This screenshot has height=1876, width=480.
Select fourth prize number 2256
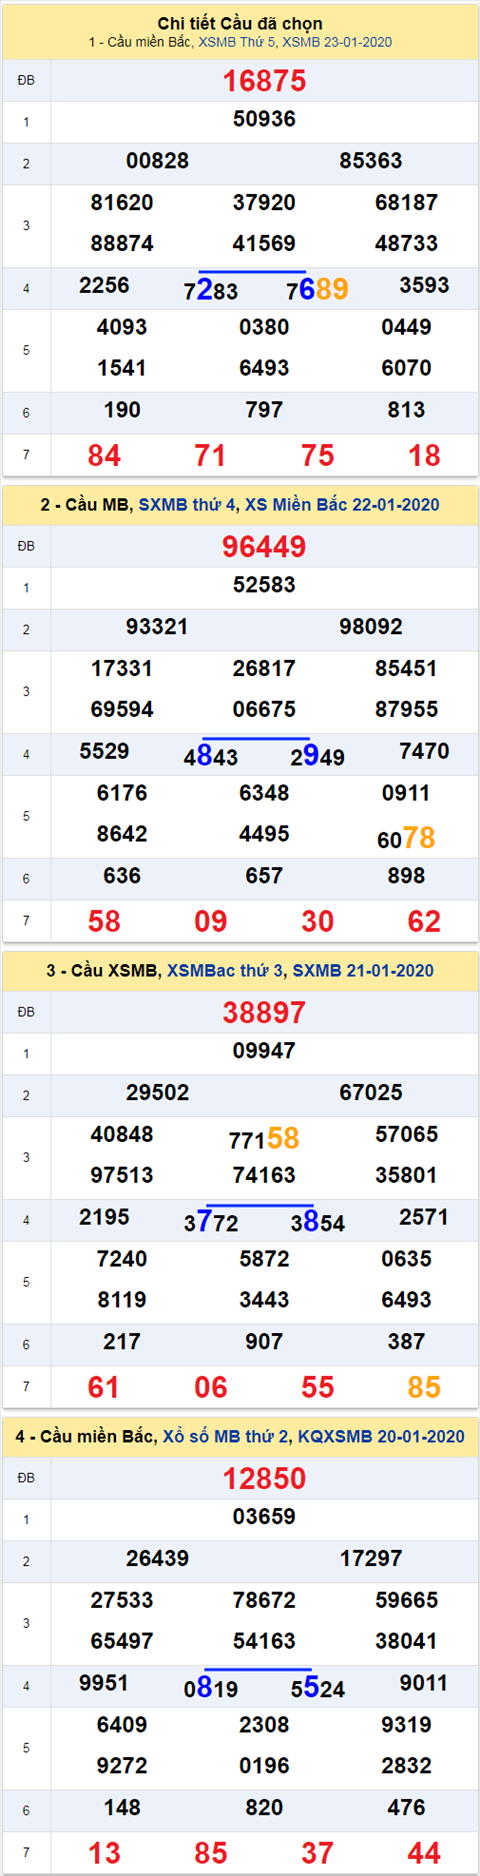[x=104, y=286]
